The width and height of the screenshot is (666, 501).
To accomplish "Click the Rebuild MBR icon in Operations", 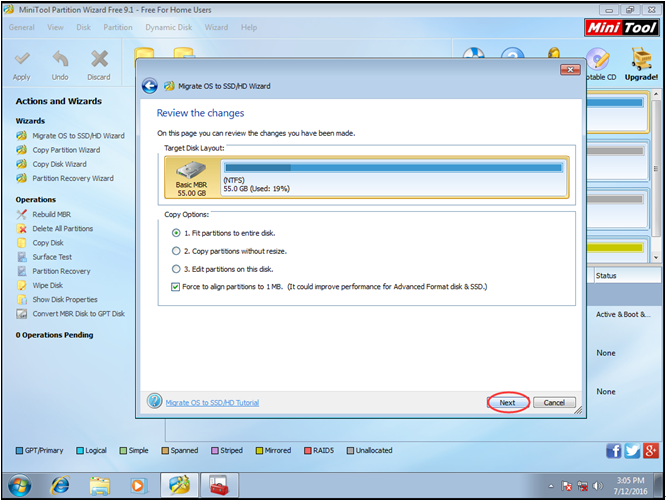I will (22, 214).
